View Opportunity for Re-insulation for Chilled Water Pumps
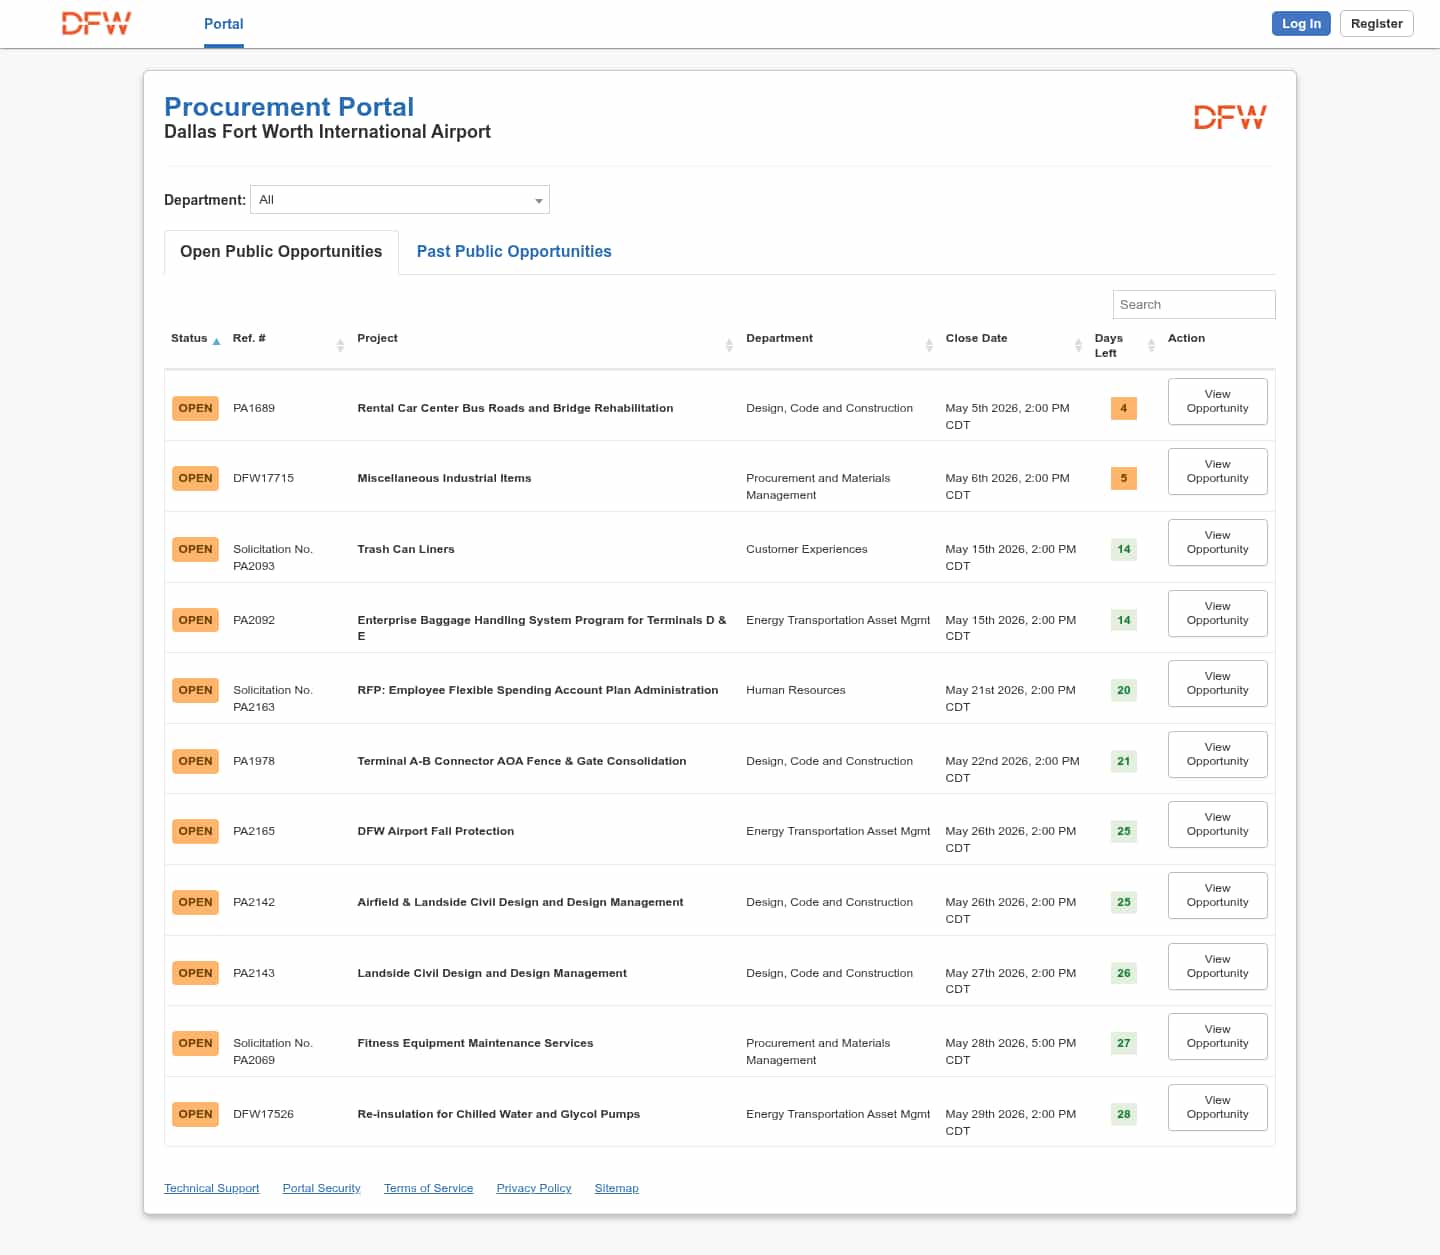This screenshot has height=1255, width=1440. pyautogui.click(x=1218, y=1107)
